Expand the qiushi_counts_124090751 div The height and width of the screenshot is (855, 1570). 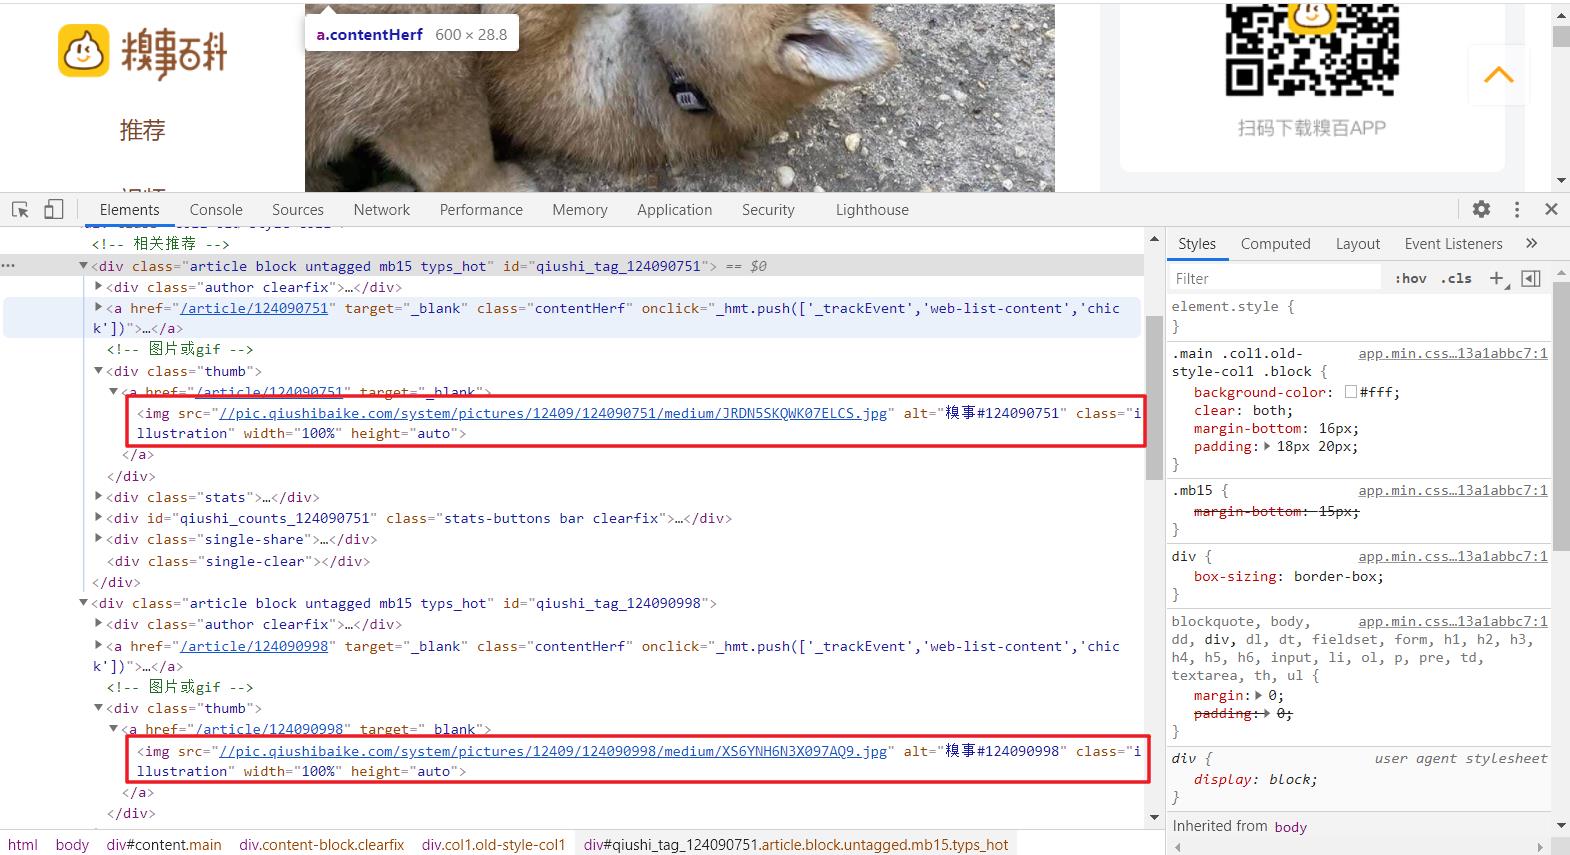99,518
